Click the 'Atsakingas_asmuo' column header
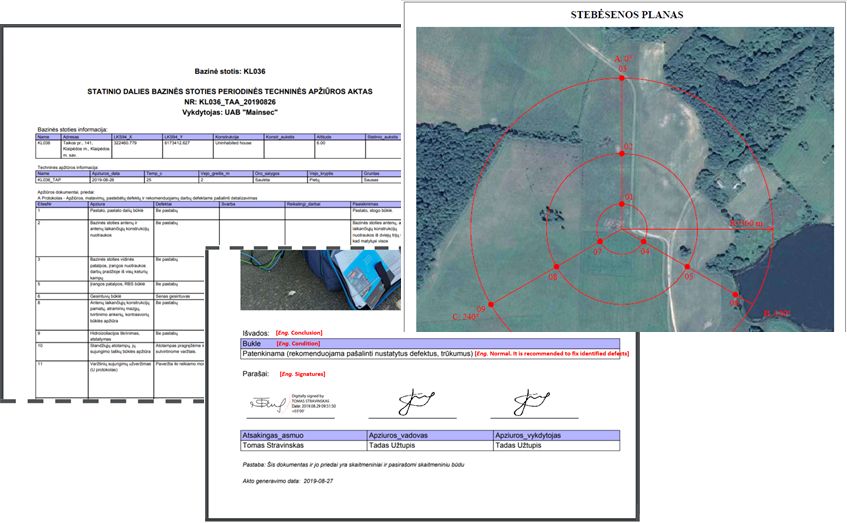This screenshot has width=847, height=523. click(304, 435)
